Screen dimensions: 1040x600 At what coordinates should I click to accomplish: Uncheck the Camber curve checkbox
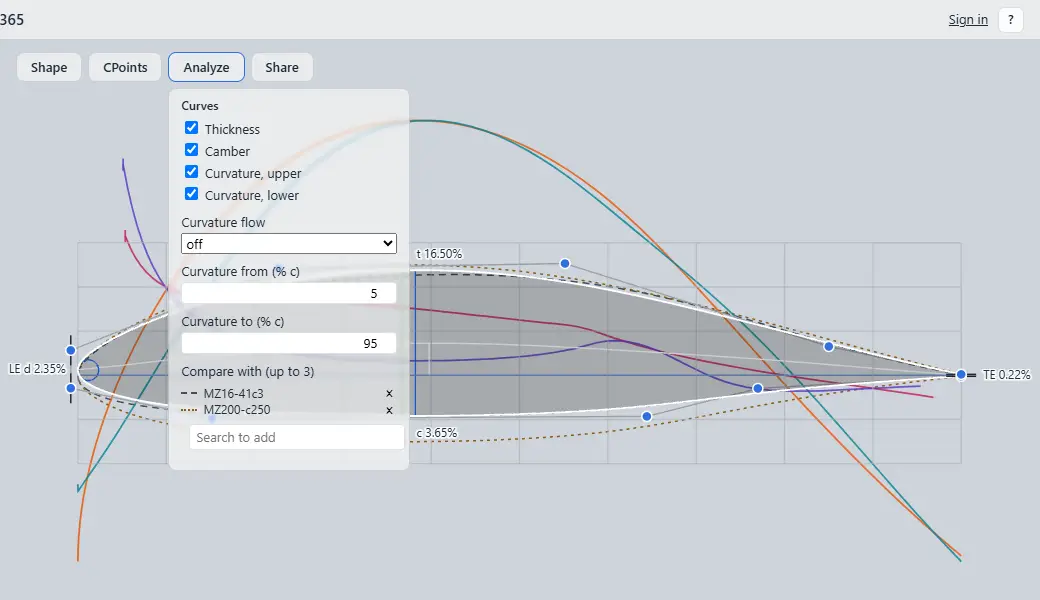tap(192, 150)
